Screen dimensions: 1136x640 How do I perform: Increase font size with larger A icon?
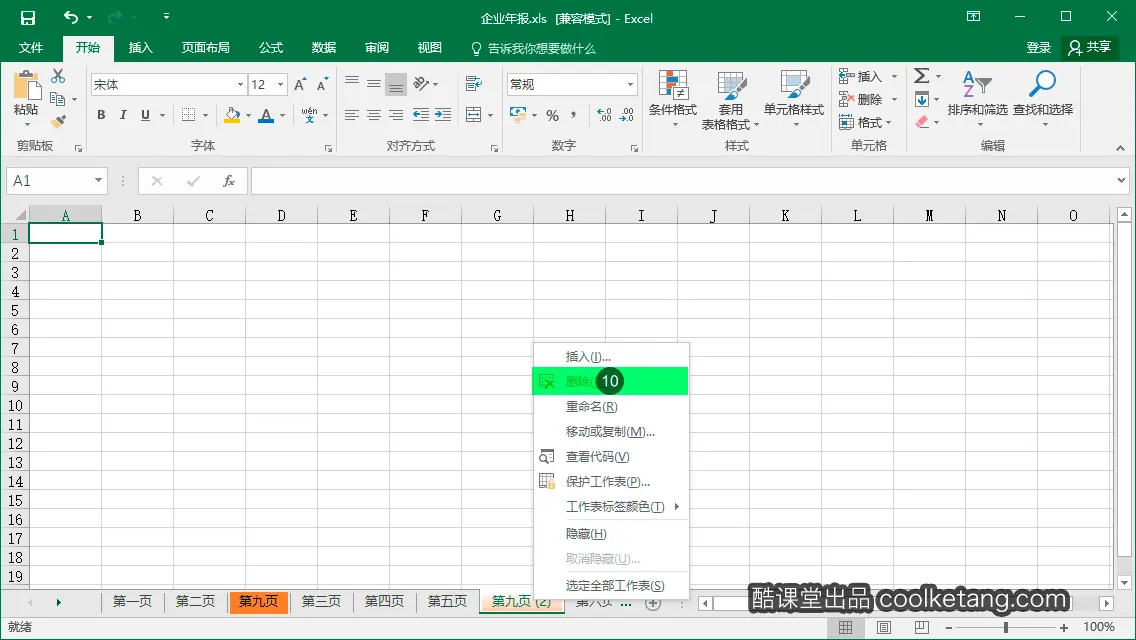click(301, 85)
